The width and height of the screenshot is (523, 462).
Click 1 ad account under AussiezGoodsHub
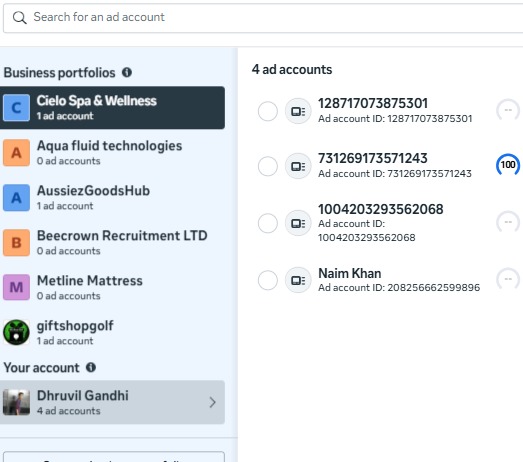coord(65,206)
